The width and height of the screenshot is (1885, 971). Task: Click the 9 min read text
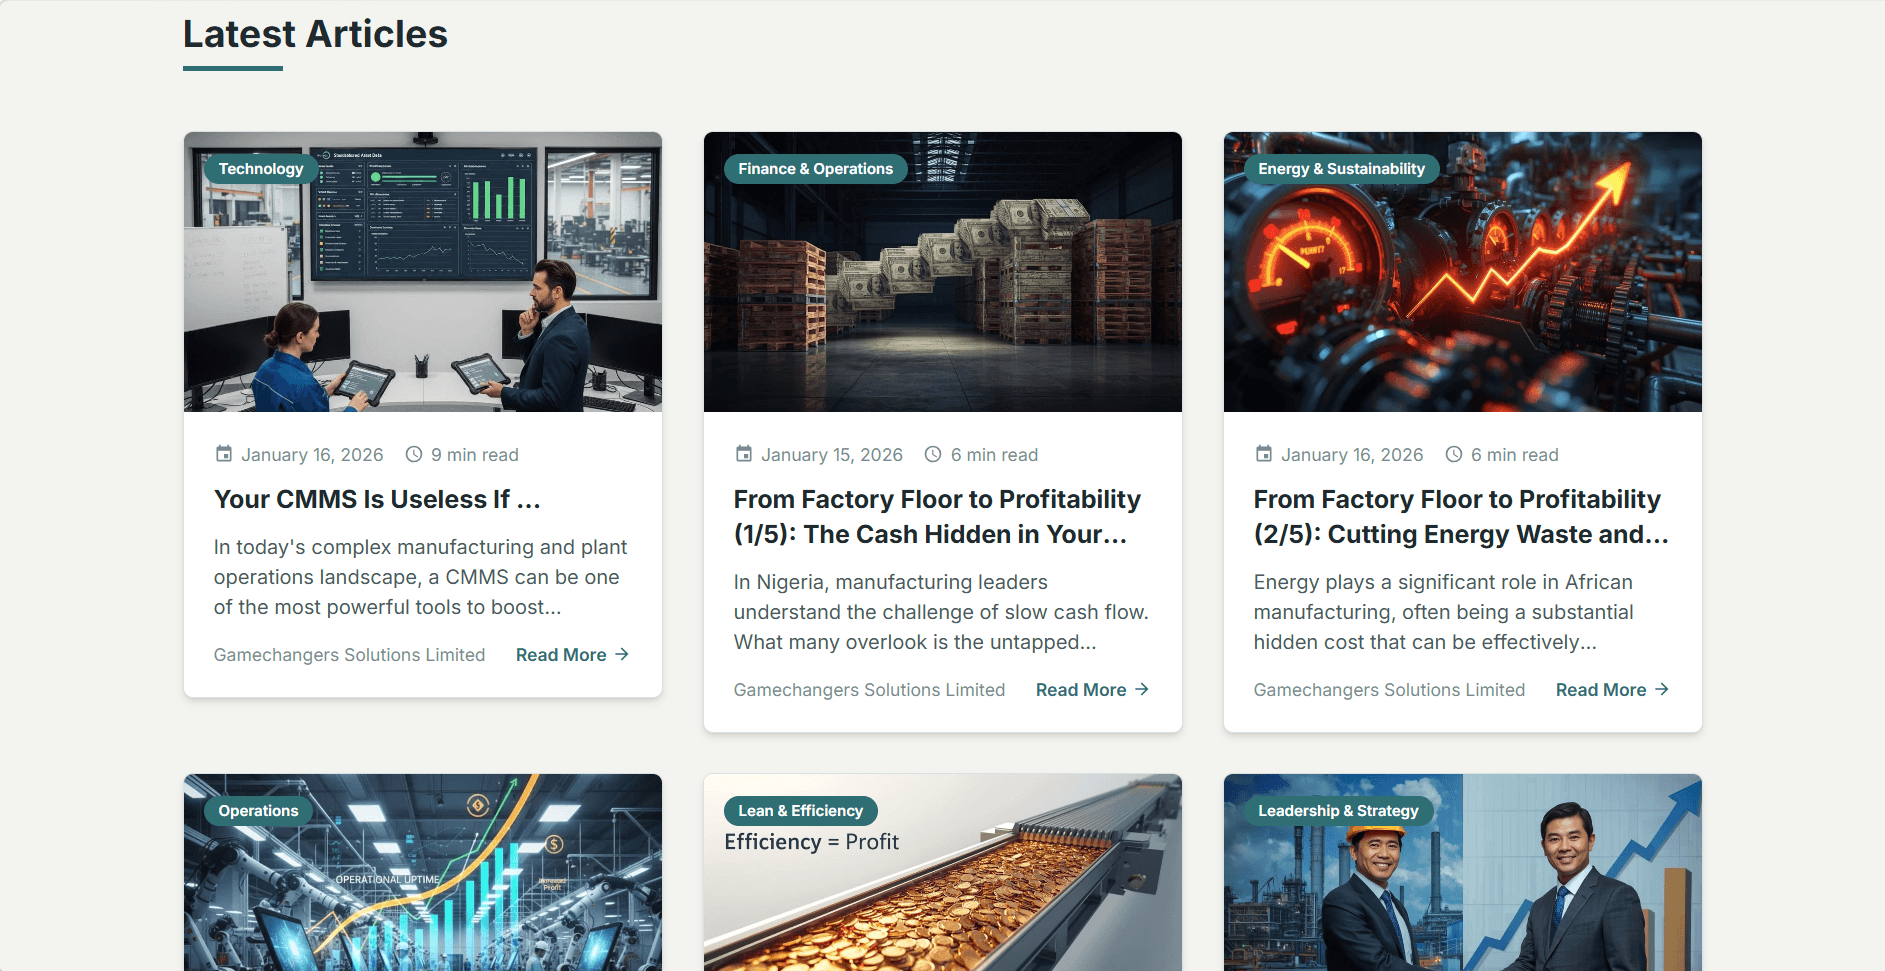(475, 455)
